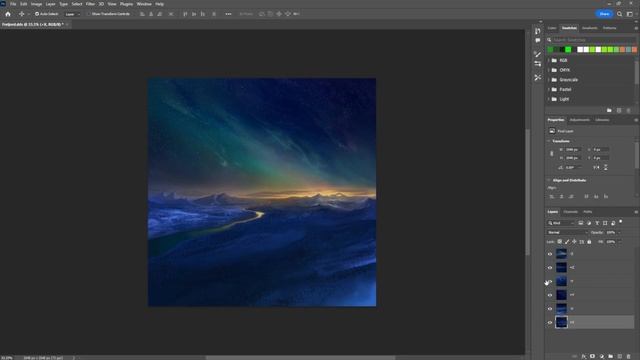Expand the RGB swatch folder

click(x=549, y=60)
